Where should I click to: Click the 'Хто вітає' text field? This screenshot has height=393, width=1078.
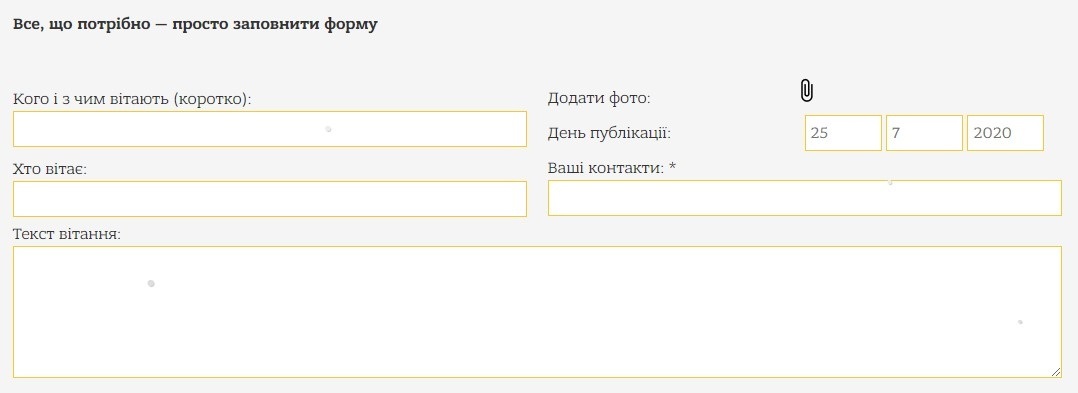(x=270, y=199)
